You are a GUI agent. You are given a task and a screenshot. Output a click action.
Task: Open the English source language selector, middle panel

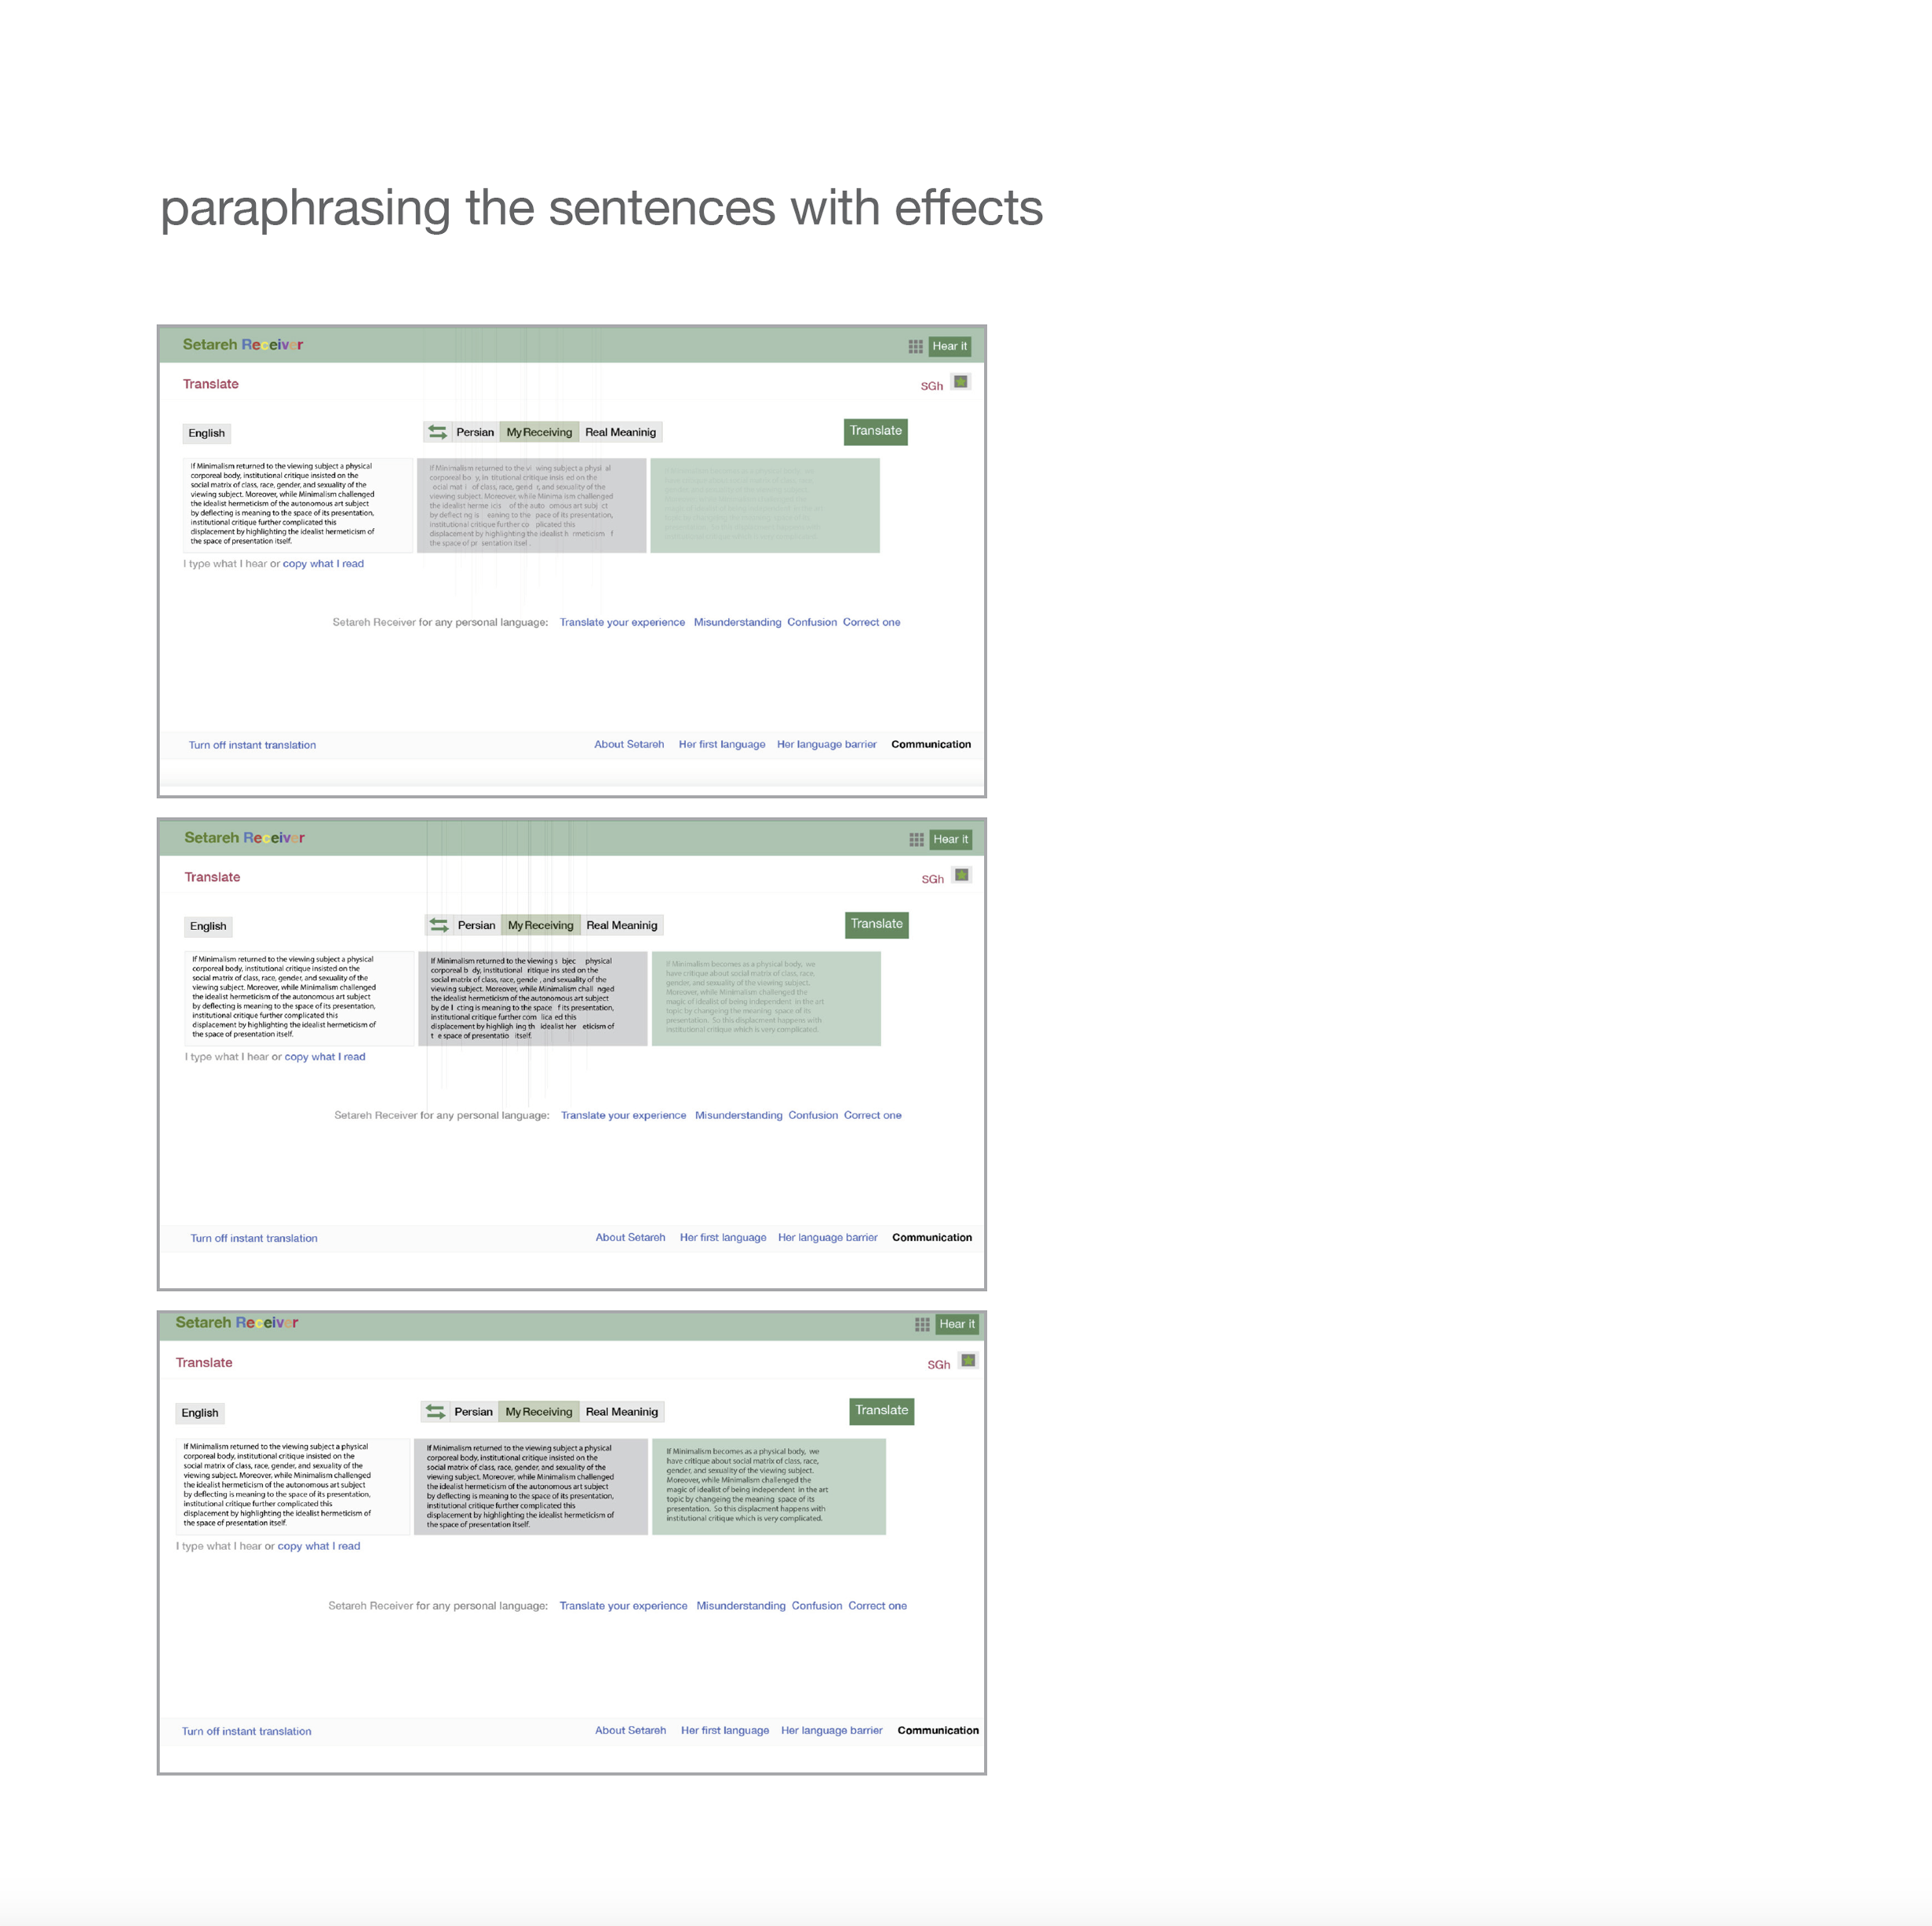(208, 926)
